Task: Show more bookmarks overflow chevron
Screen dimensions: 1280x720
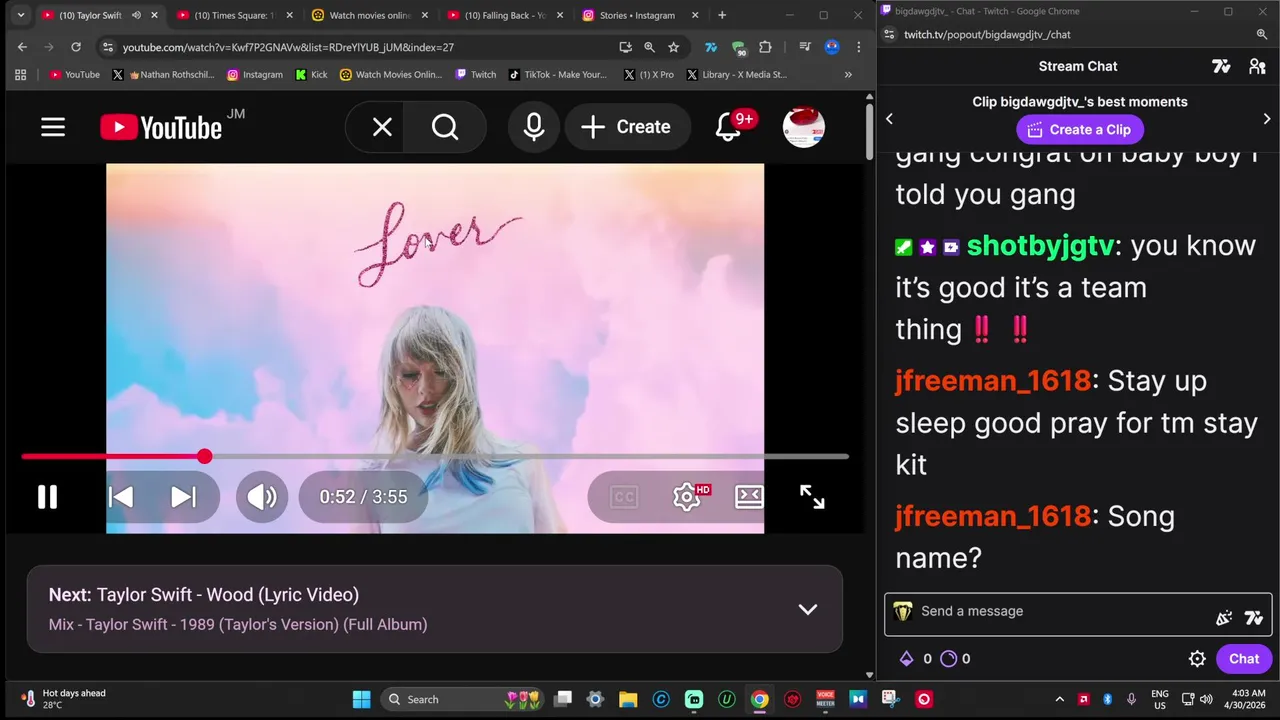Action: [x=848, y=75]
